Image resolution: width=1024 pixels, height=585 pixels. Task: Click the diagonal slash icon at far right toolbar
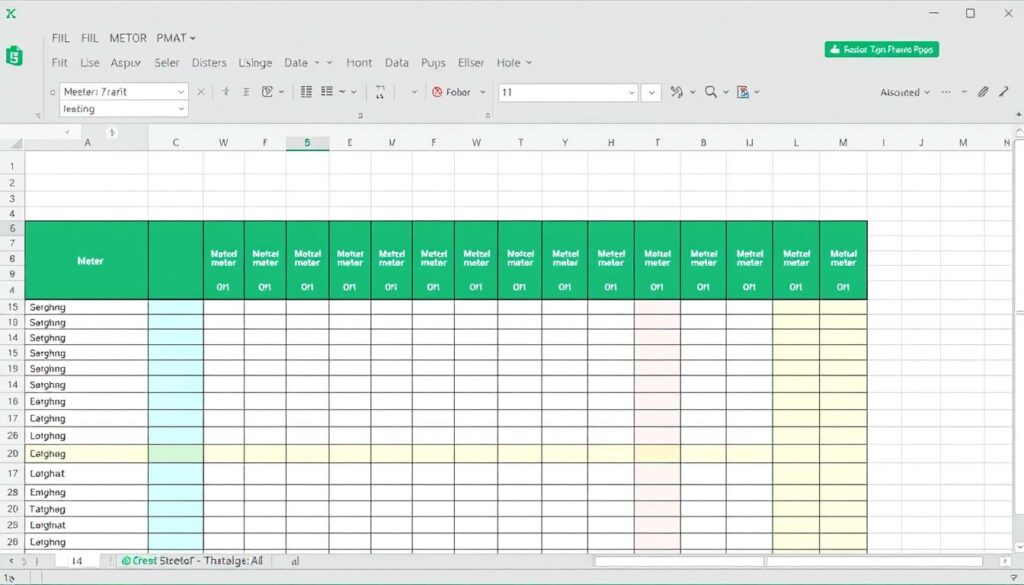click(x=1004, y=91)
